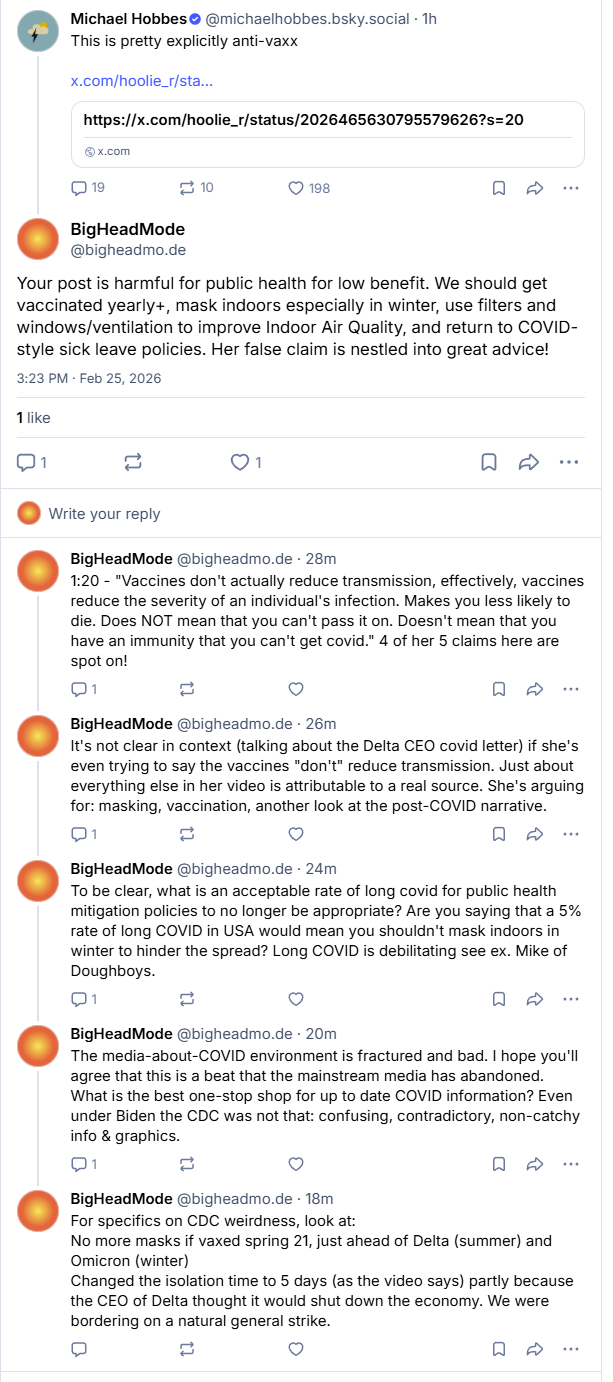Click the Write your reply field
The image size is (613, 1382).
pyautogui.click(x=104, y=514)
